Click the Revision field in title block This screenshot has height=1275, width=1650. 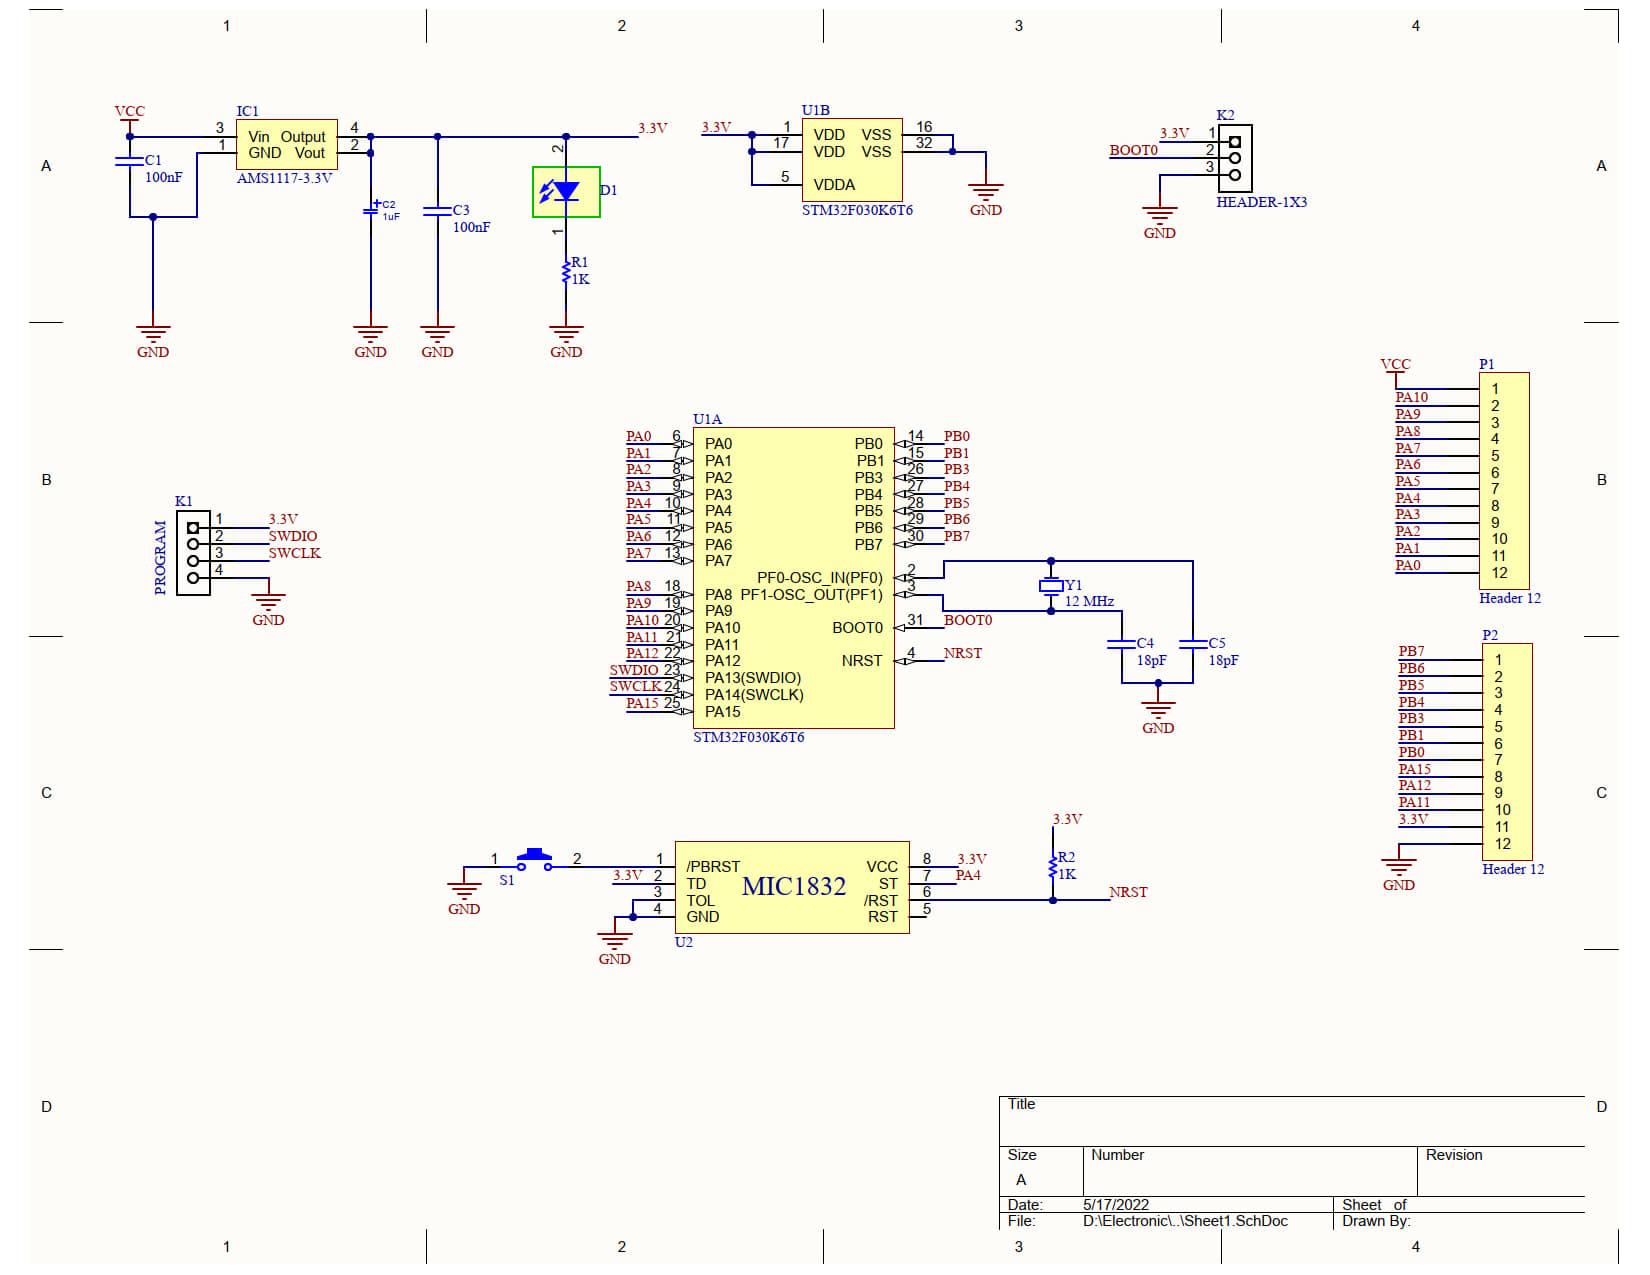(1501, 1171)
